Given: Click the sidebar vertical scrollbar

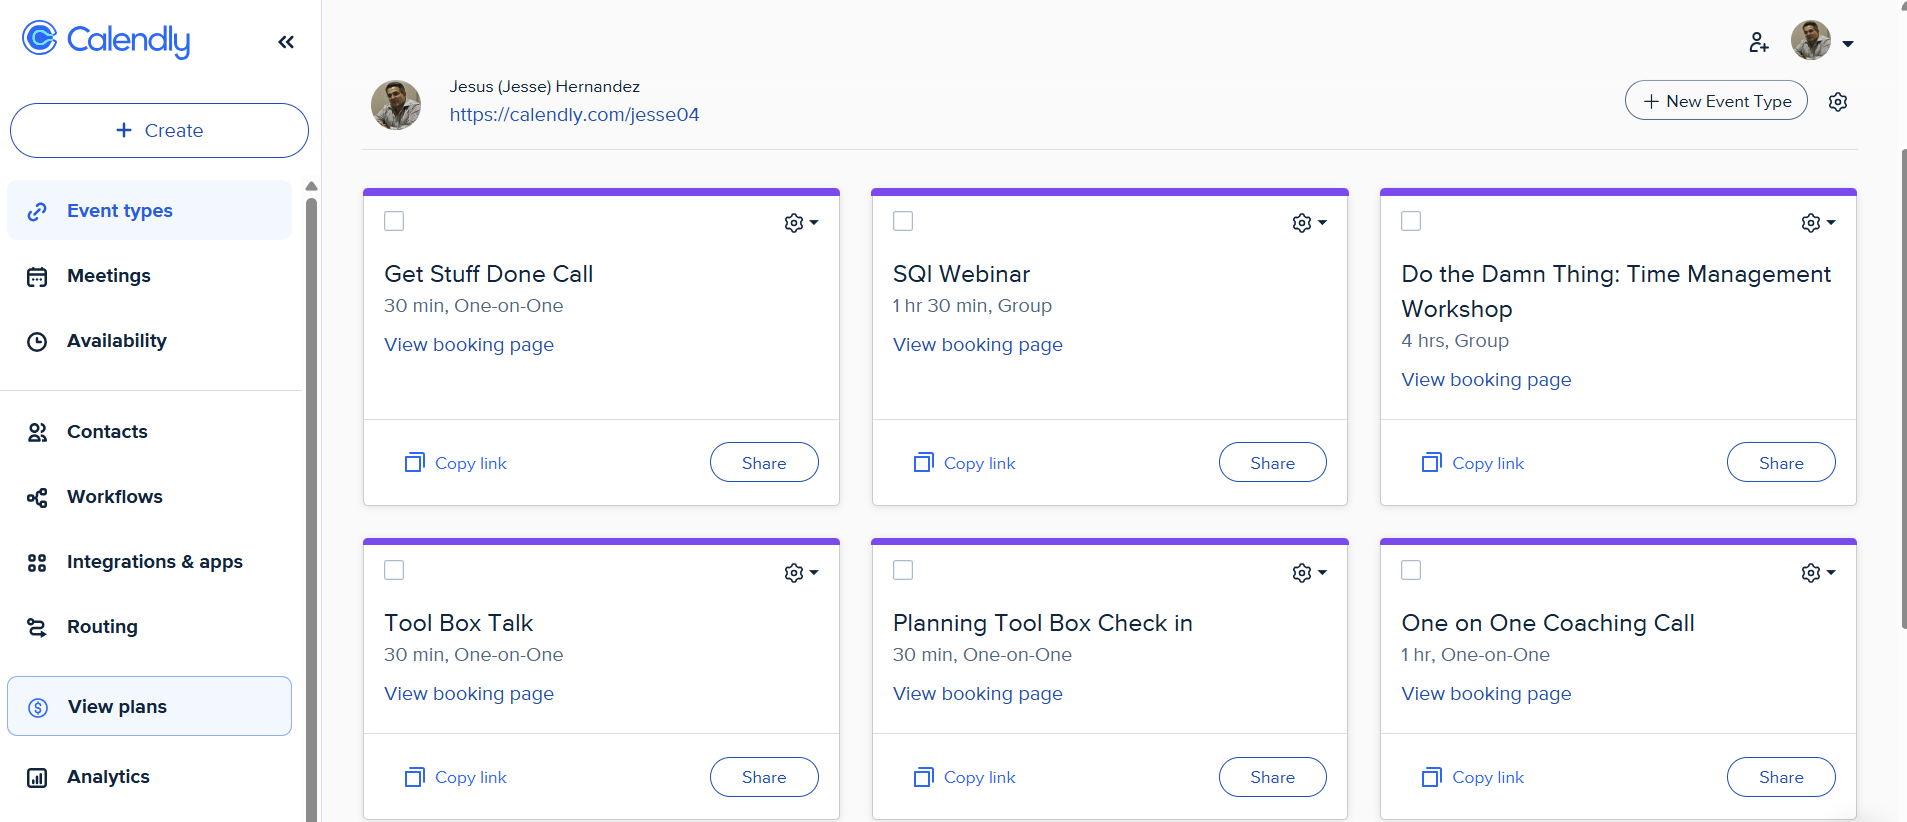Looking at the screenshot, I should point(311,500).
